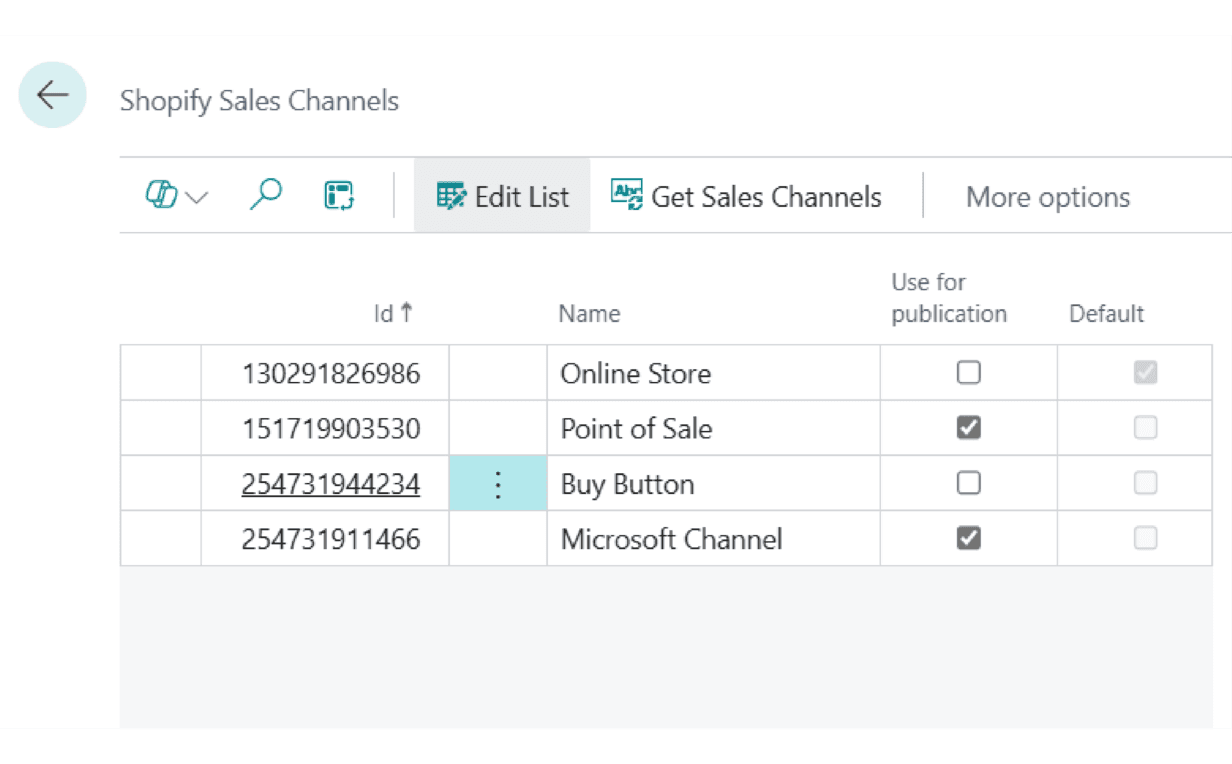Enable Use for publication for Online Store
This screenshot has width=1232, height=764.
tap(968, 373)
